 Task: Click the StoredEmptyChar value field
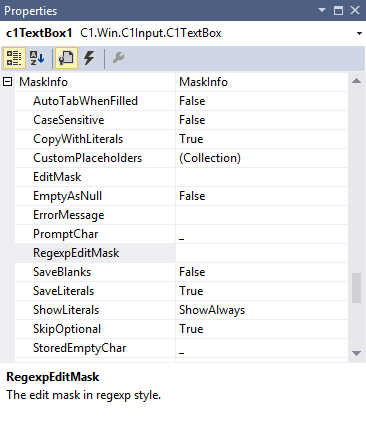pyautogui.click(x=262, y=348)
